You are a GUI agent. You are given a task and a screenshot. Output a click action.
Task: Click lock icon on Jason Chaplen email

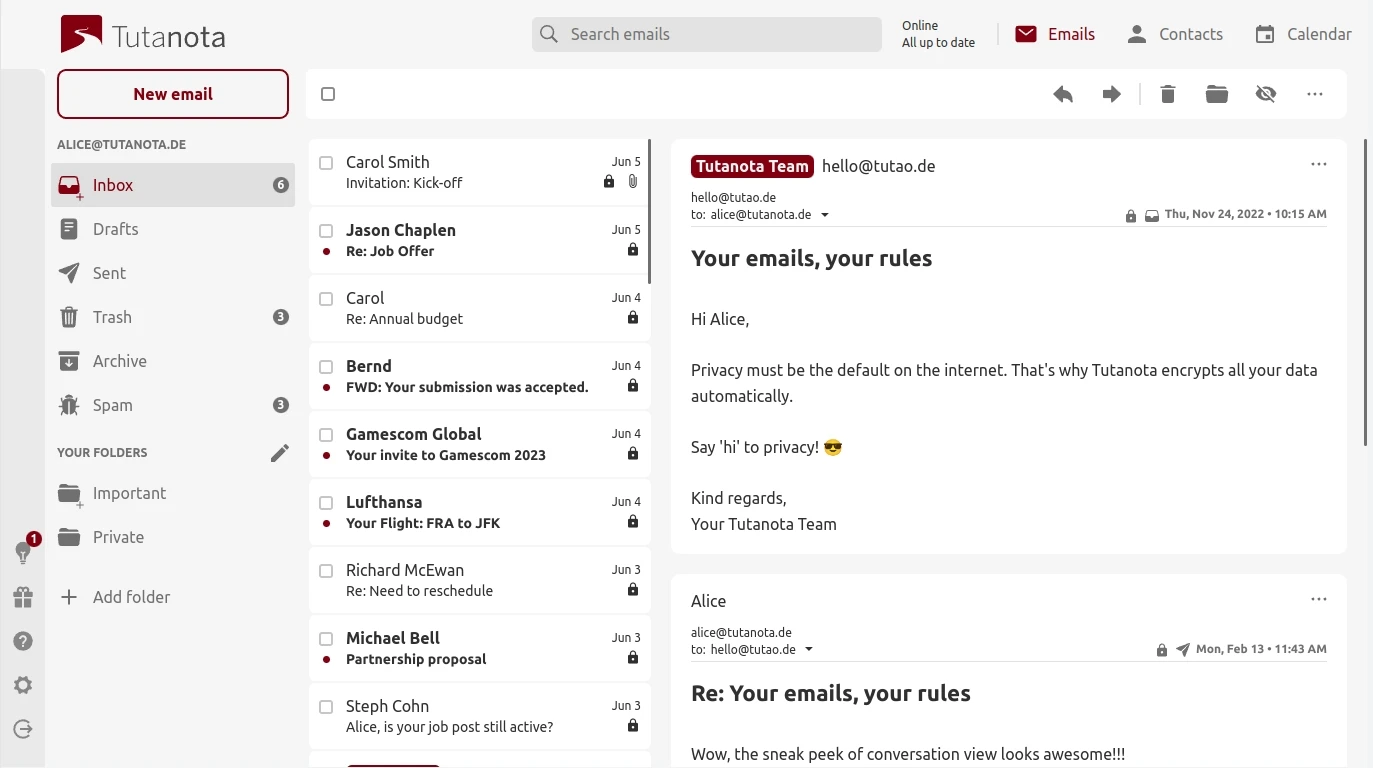tap(633, 250)
